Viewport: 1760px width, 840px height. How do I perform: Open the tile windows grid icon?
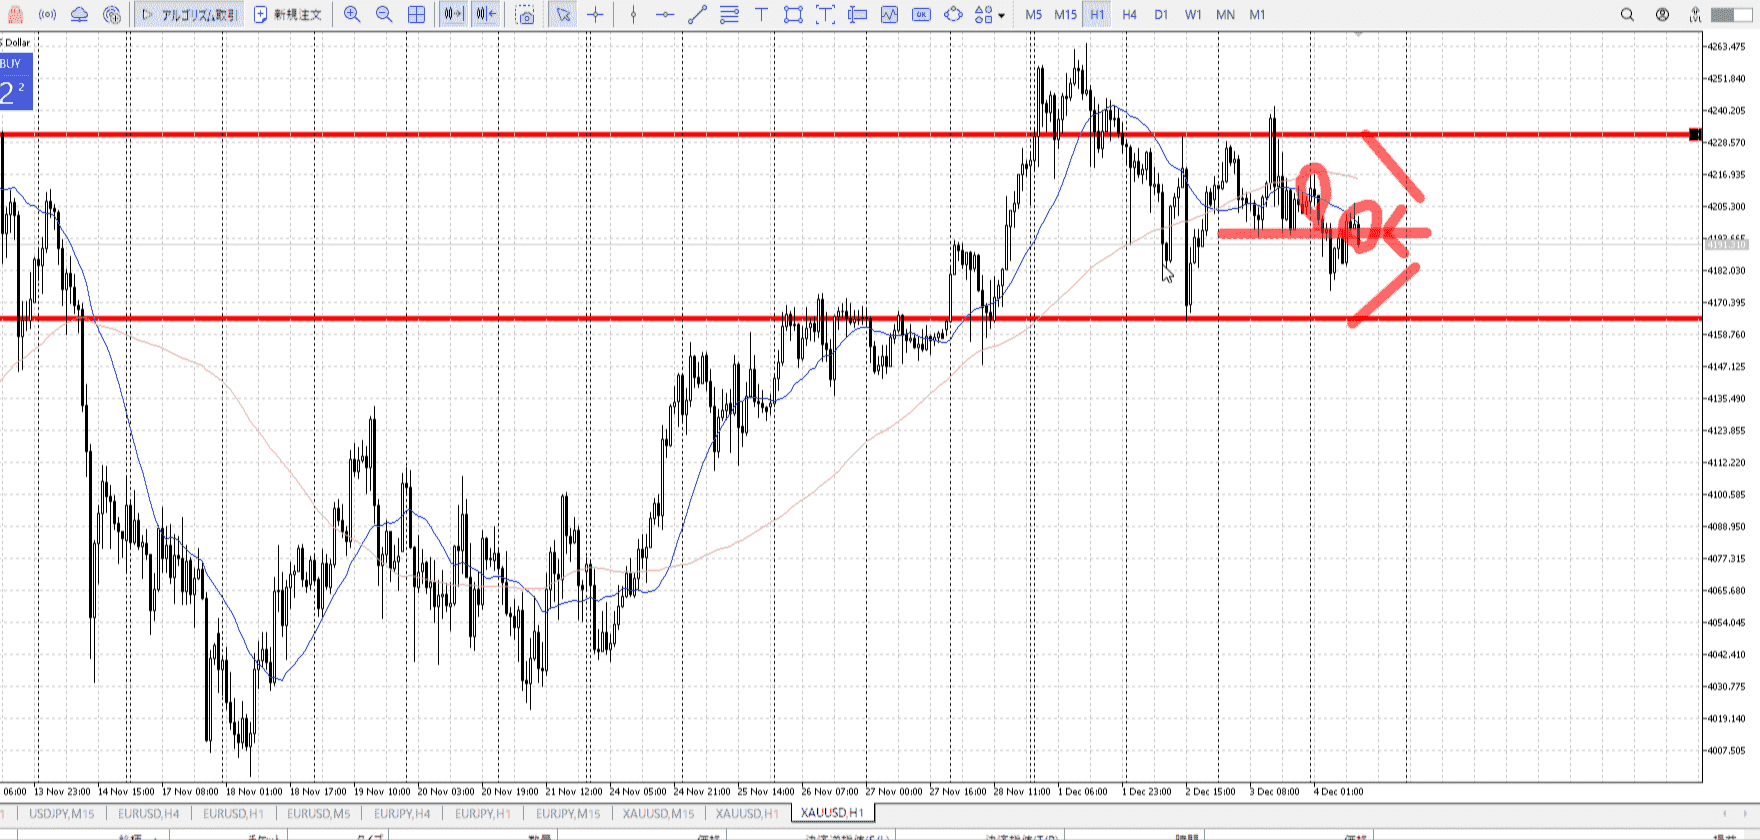click(x=416, y=15)
